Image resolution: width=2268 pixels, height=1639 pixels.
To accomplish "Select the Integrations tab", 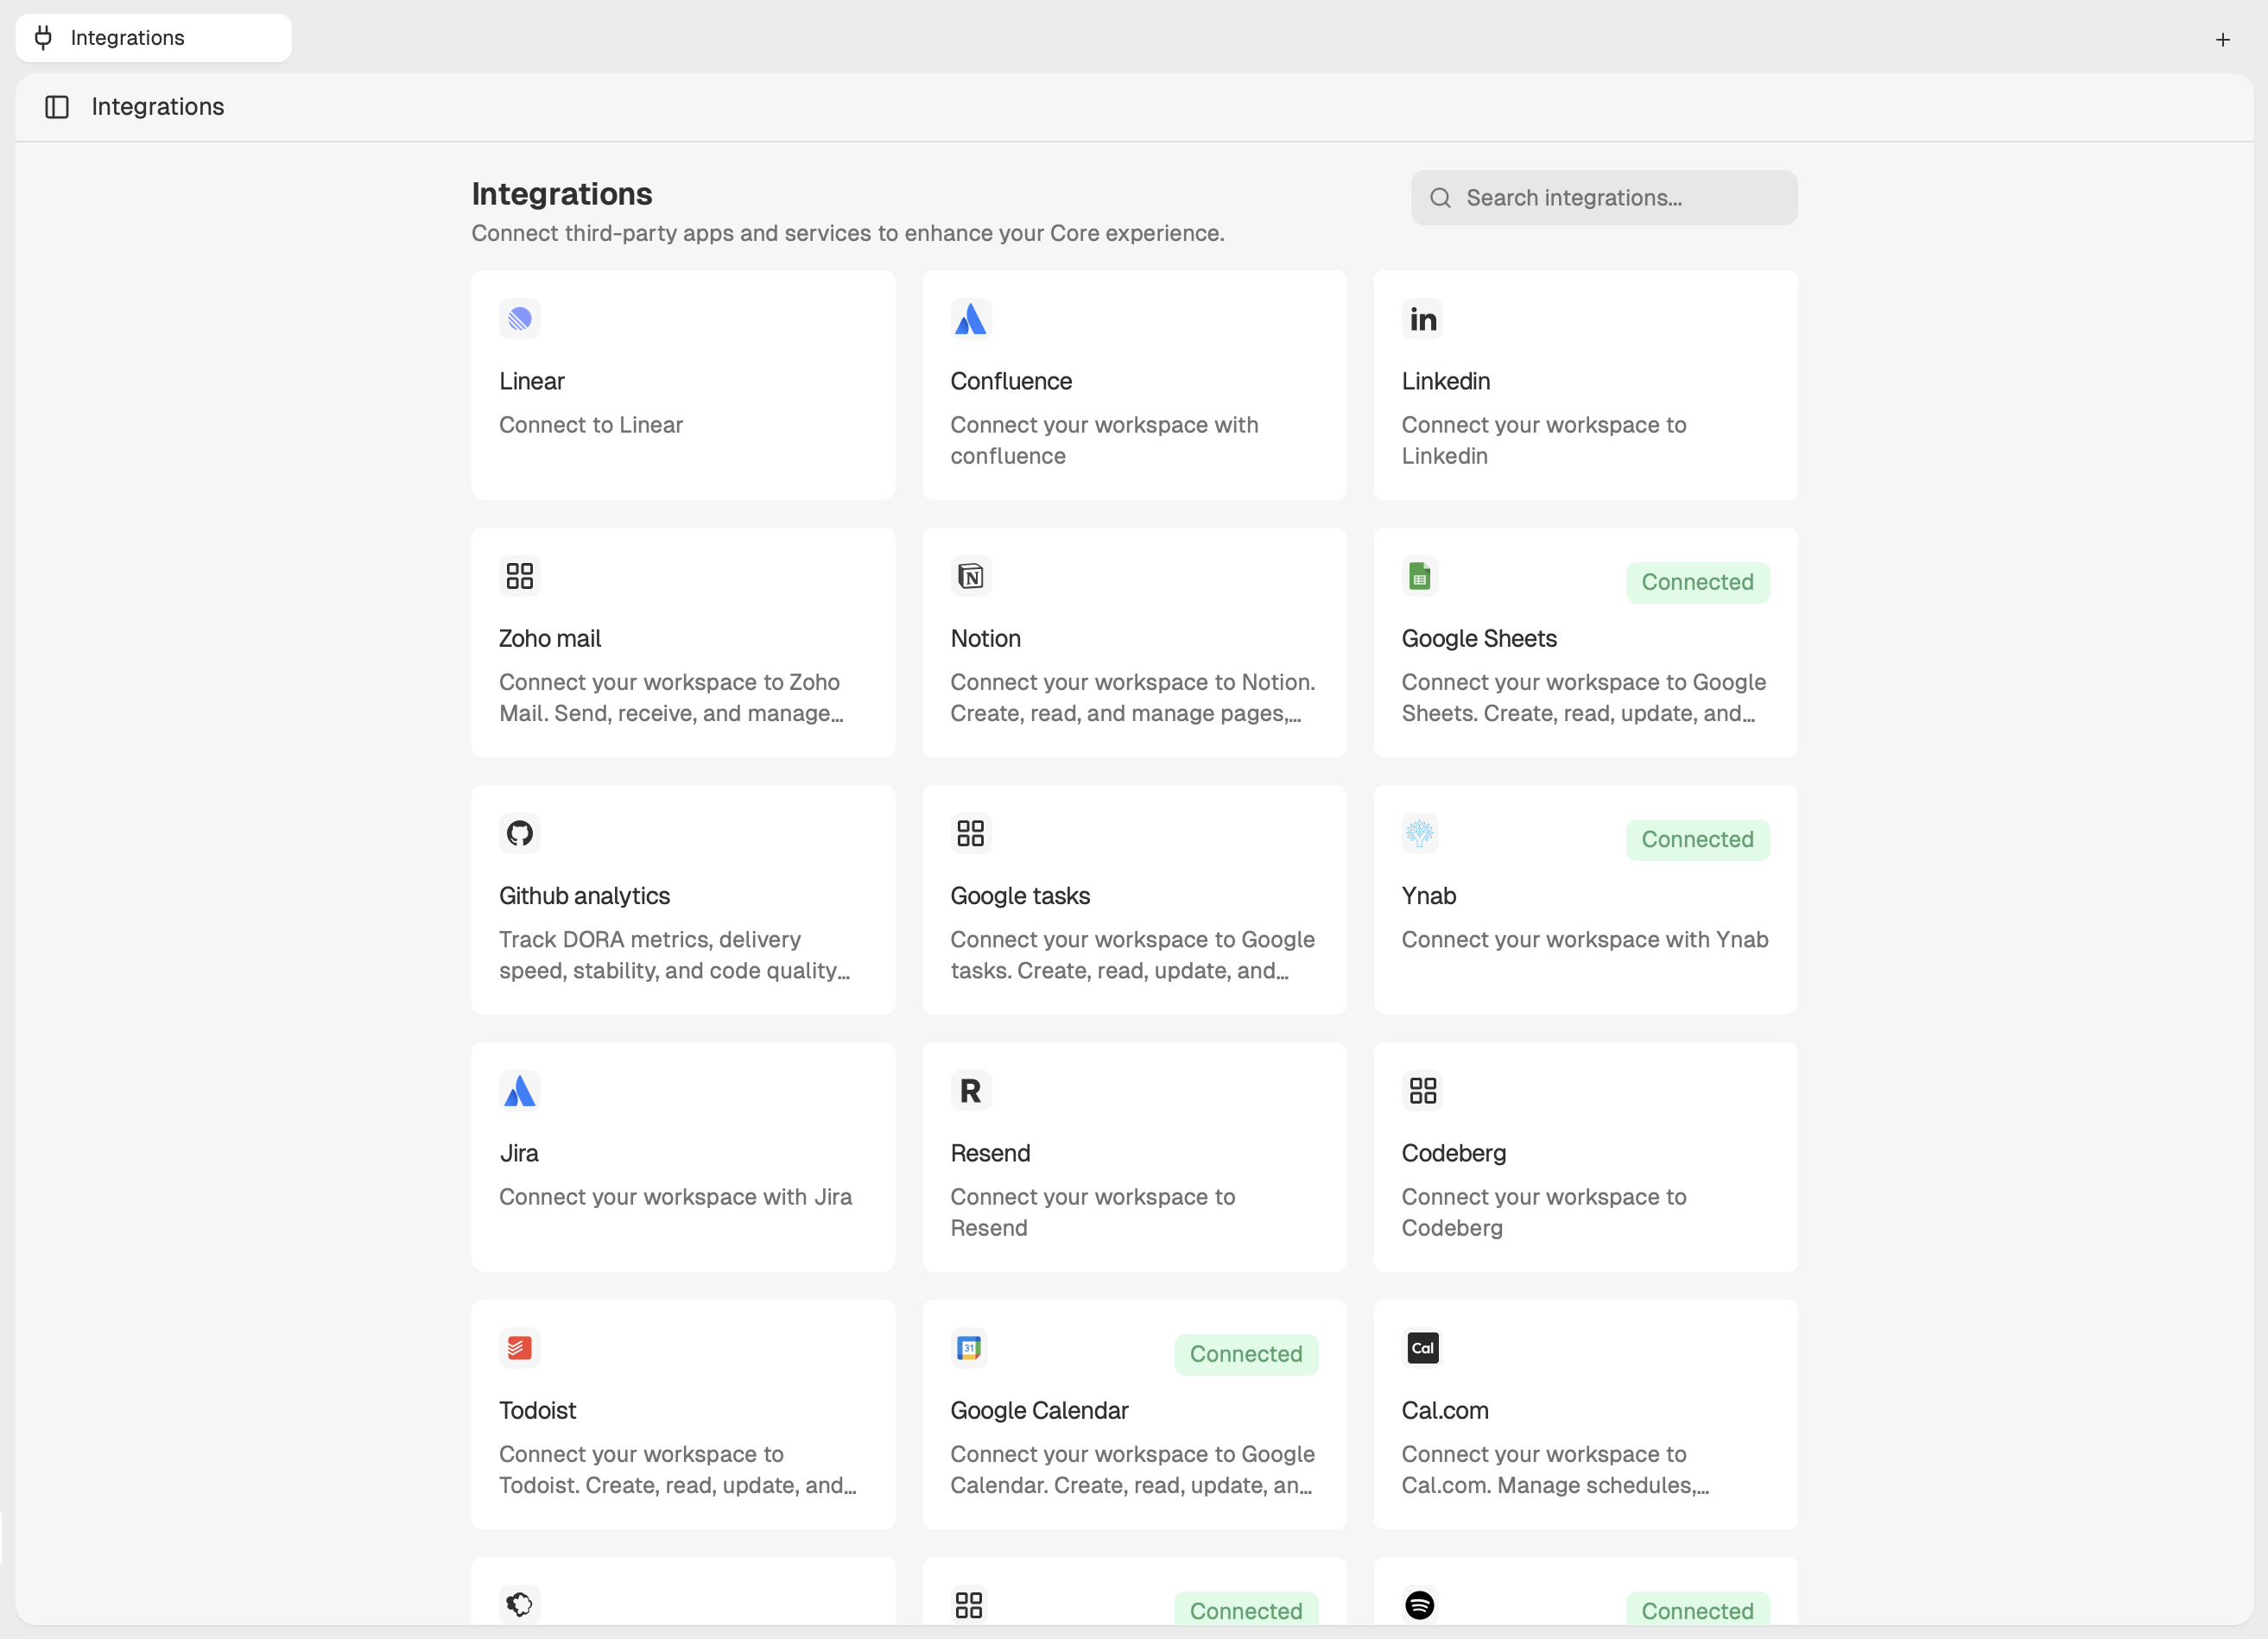I will (x=154, y=38).
